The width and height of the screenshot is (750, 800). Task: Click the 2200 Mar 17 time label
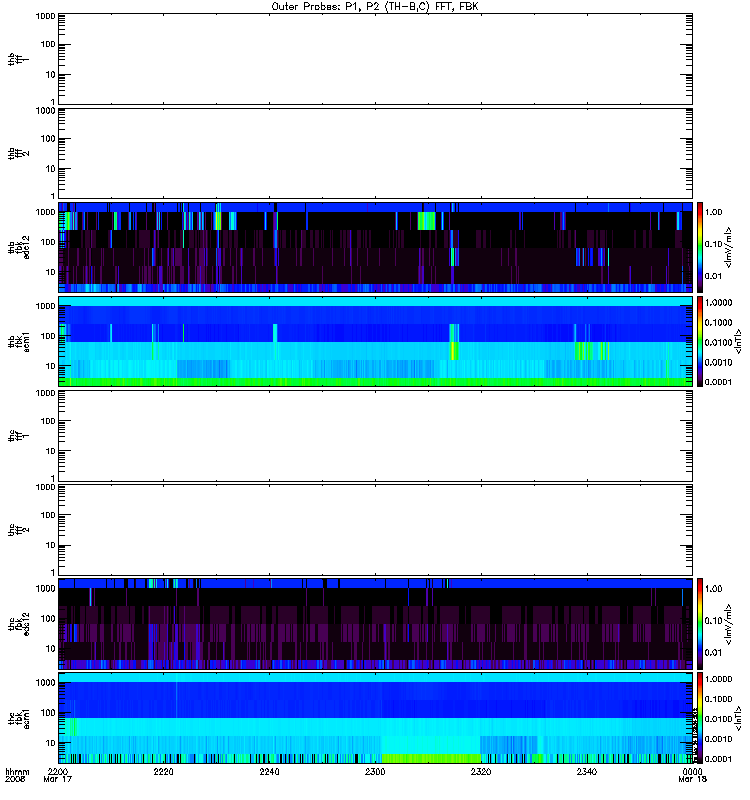[x=58, y=776]
